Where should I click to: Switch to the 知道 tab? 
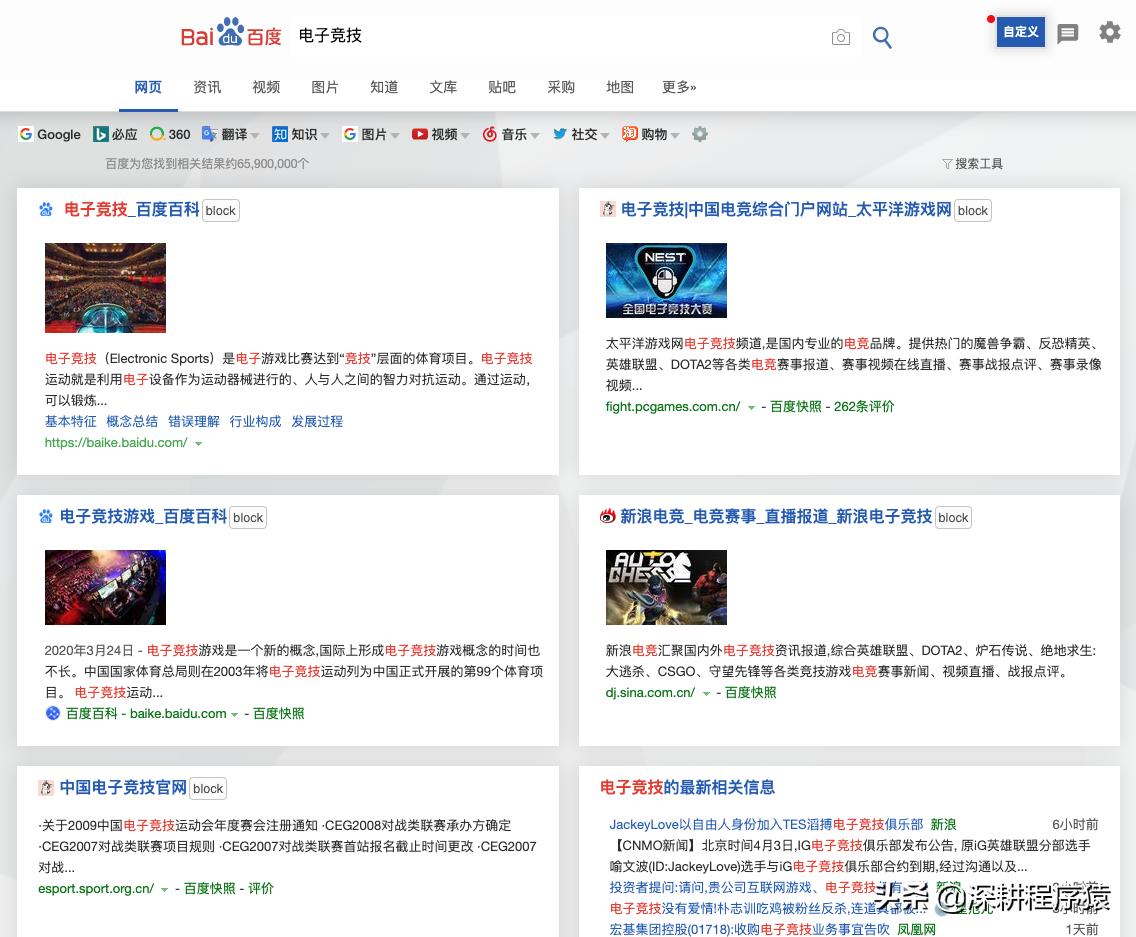pos(384,87)
